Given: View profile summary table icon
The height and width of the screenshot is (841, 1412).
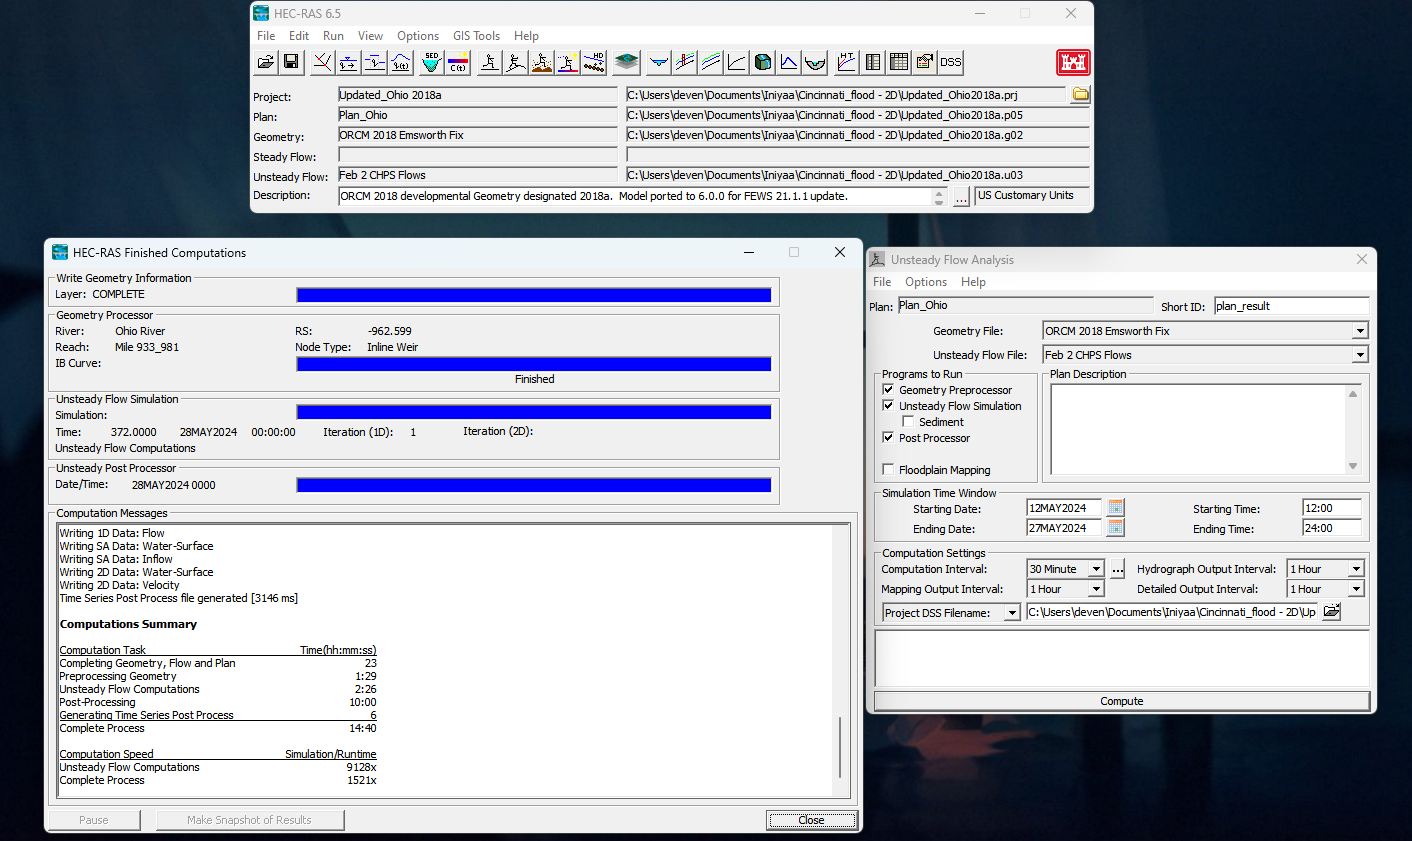Looking at the screenshot, I should [x=899, y=62].
